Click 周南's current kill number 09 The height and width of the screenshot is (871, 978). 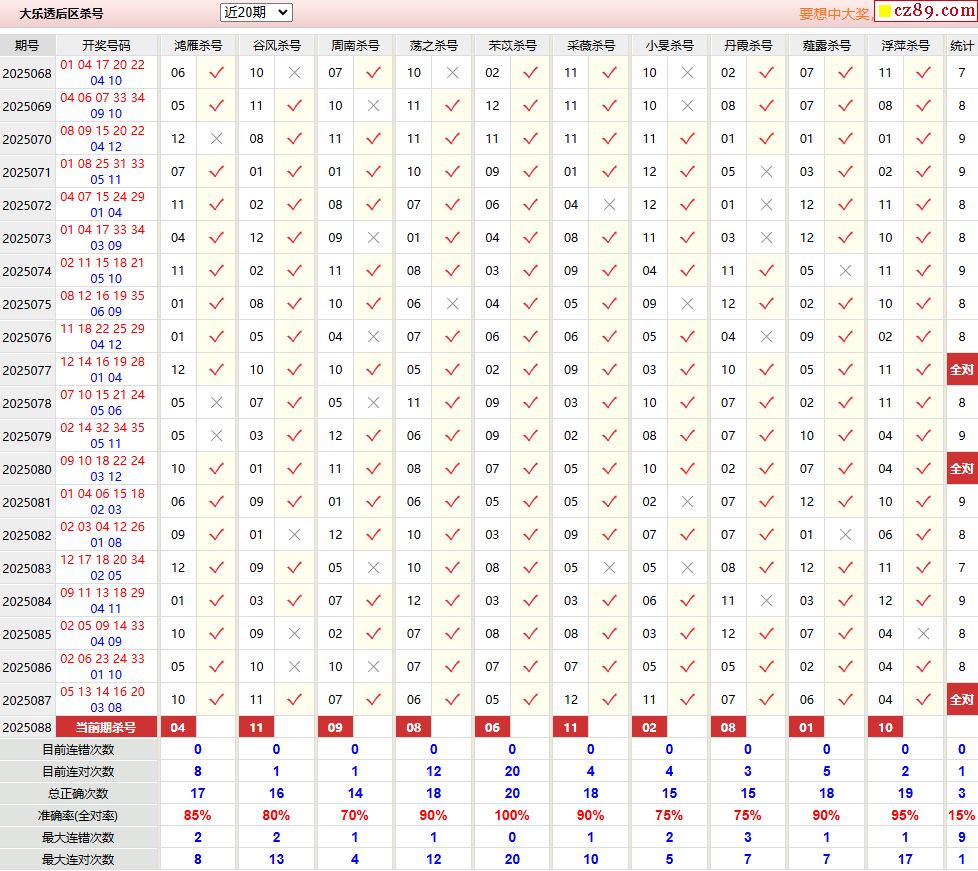pyautogui.click(x=335, y=727)
